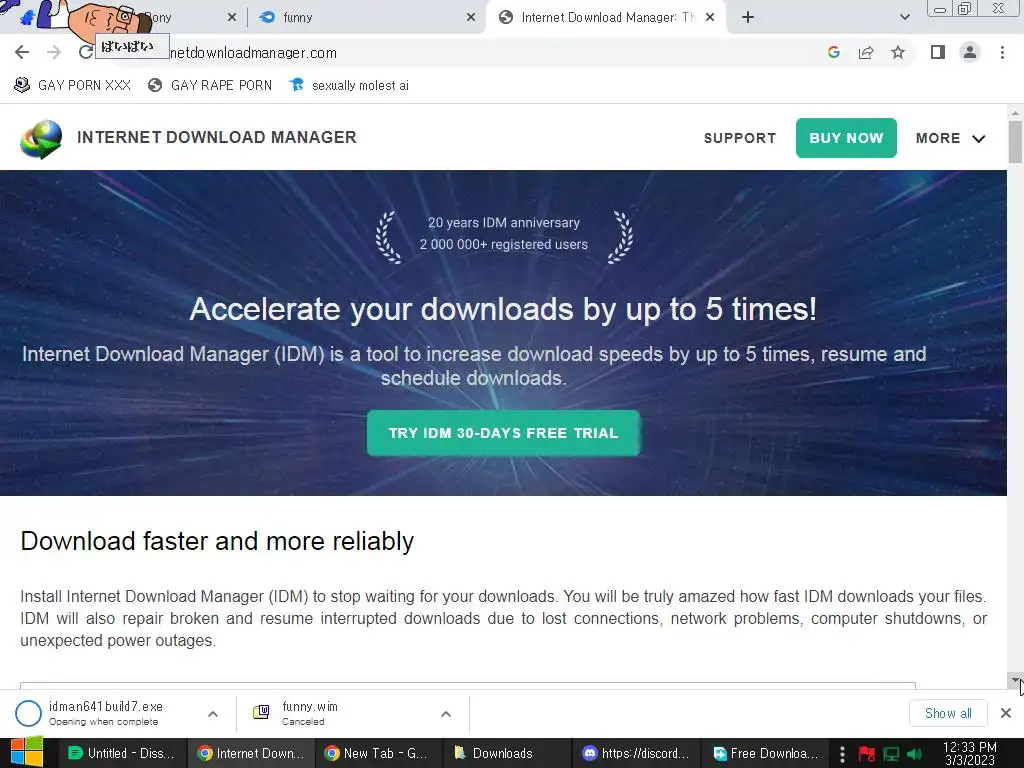Click the taskbar clock 12:33 PM

[970, 754]
